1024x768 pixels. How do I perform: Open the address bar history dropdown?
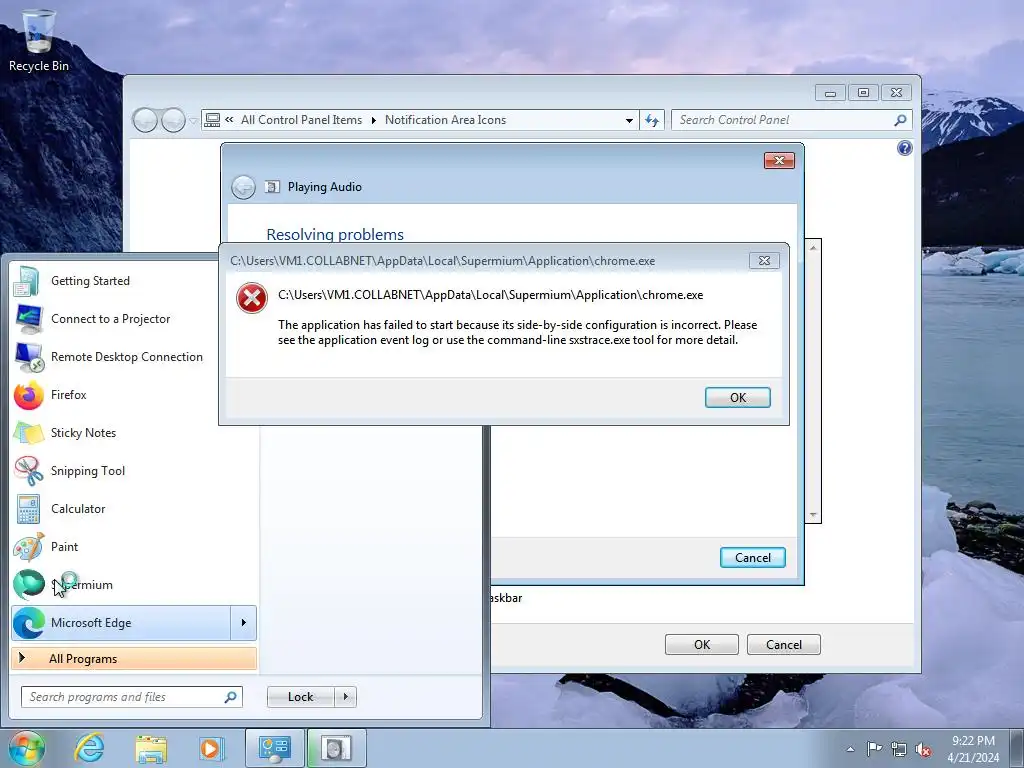coord(629,120)
